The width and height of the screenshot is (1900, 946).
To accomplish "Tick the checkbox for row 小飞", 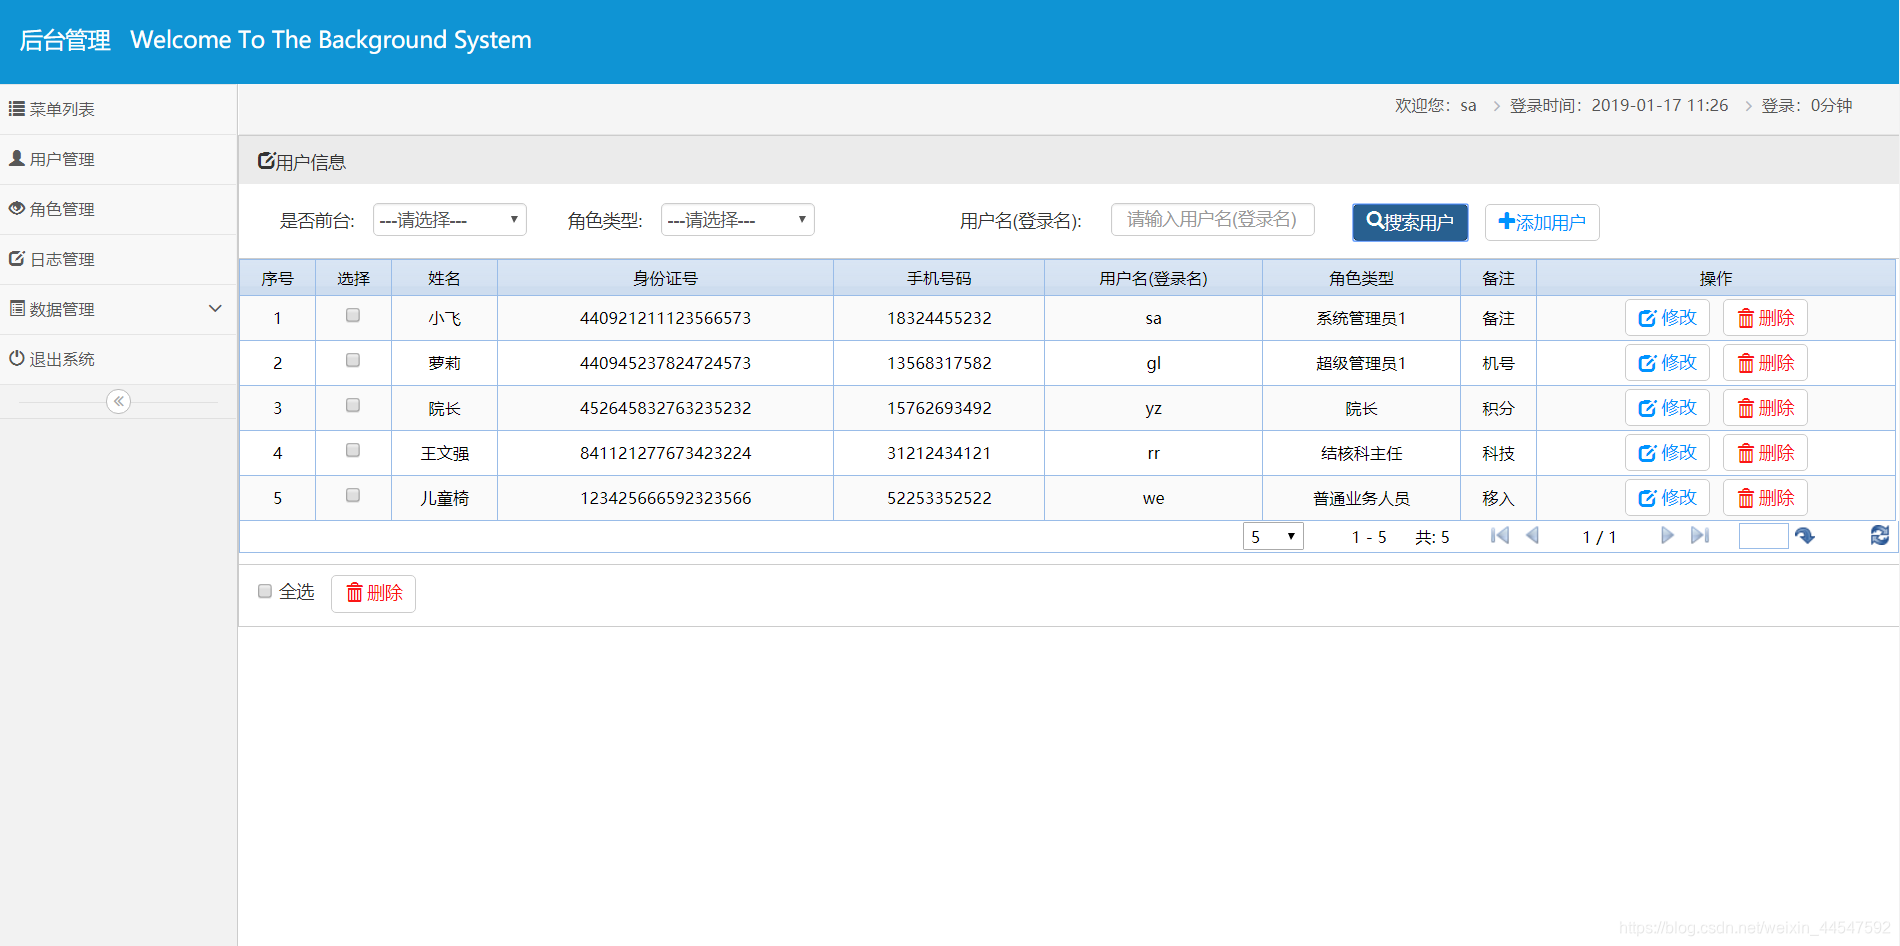I will (x=353, y=315).
